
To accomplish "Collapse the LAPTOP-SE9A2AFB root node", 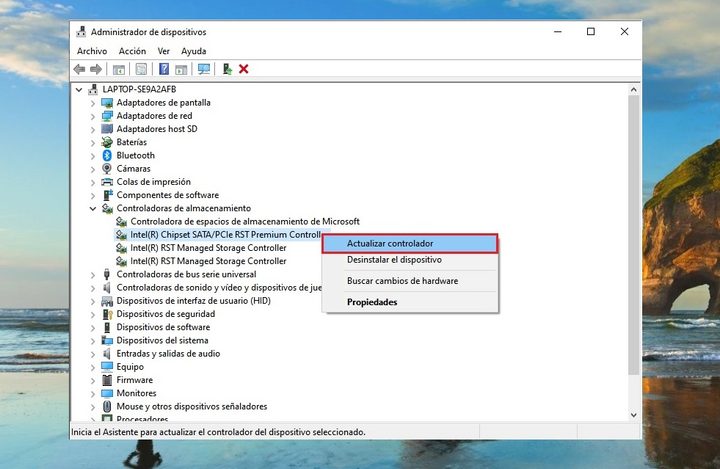I will (x=79, y=90).
